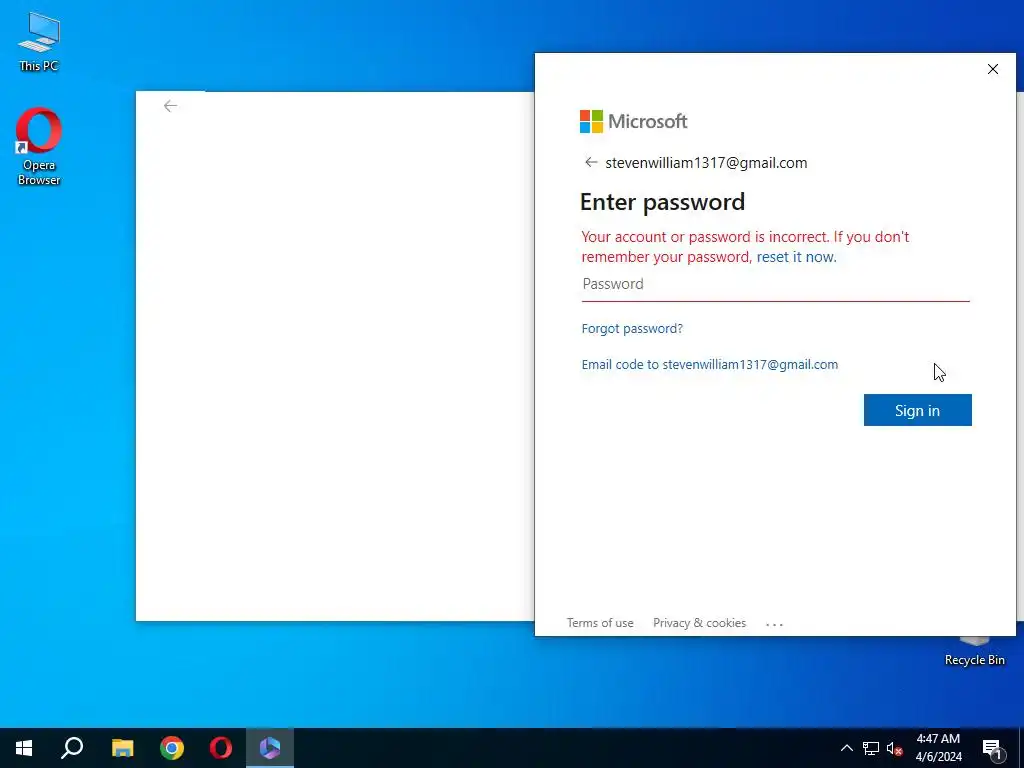Focus the Password input field
This screenshot has width=1024, height=768.
click(775, 284)
